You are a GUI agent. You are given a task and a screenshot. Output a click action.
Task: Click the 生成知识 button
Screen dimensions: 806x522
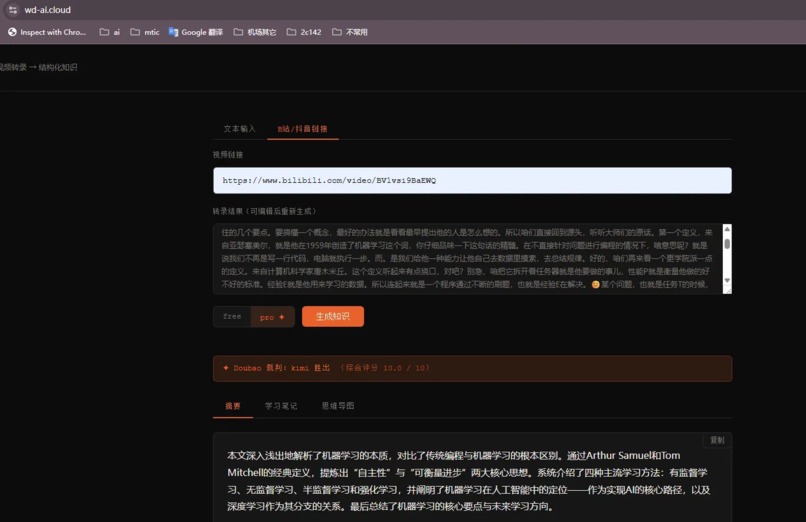[333, 316]
